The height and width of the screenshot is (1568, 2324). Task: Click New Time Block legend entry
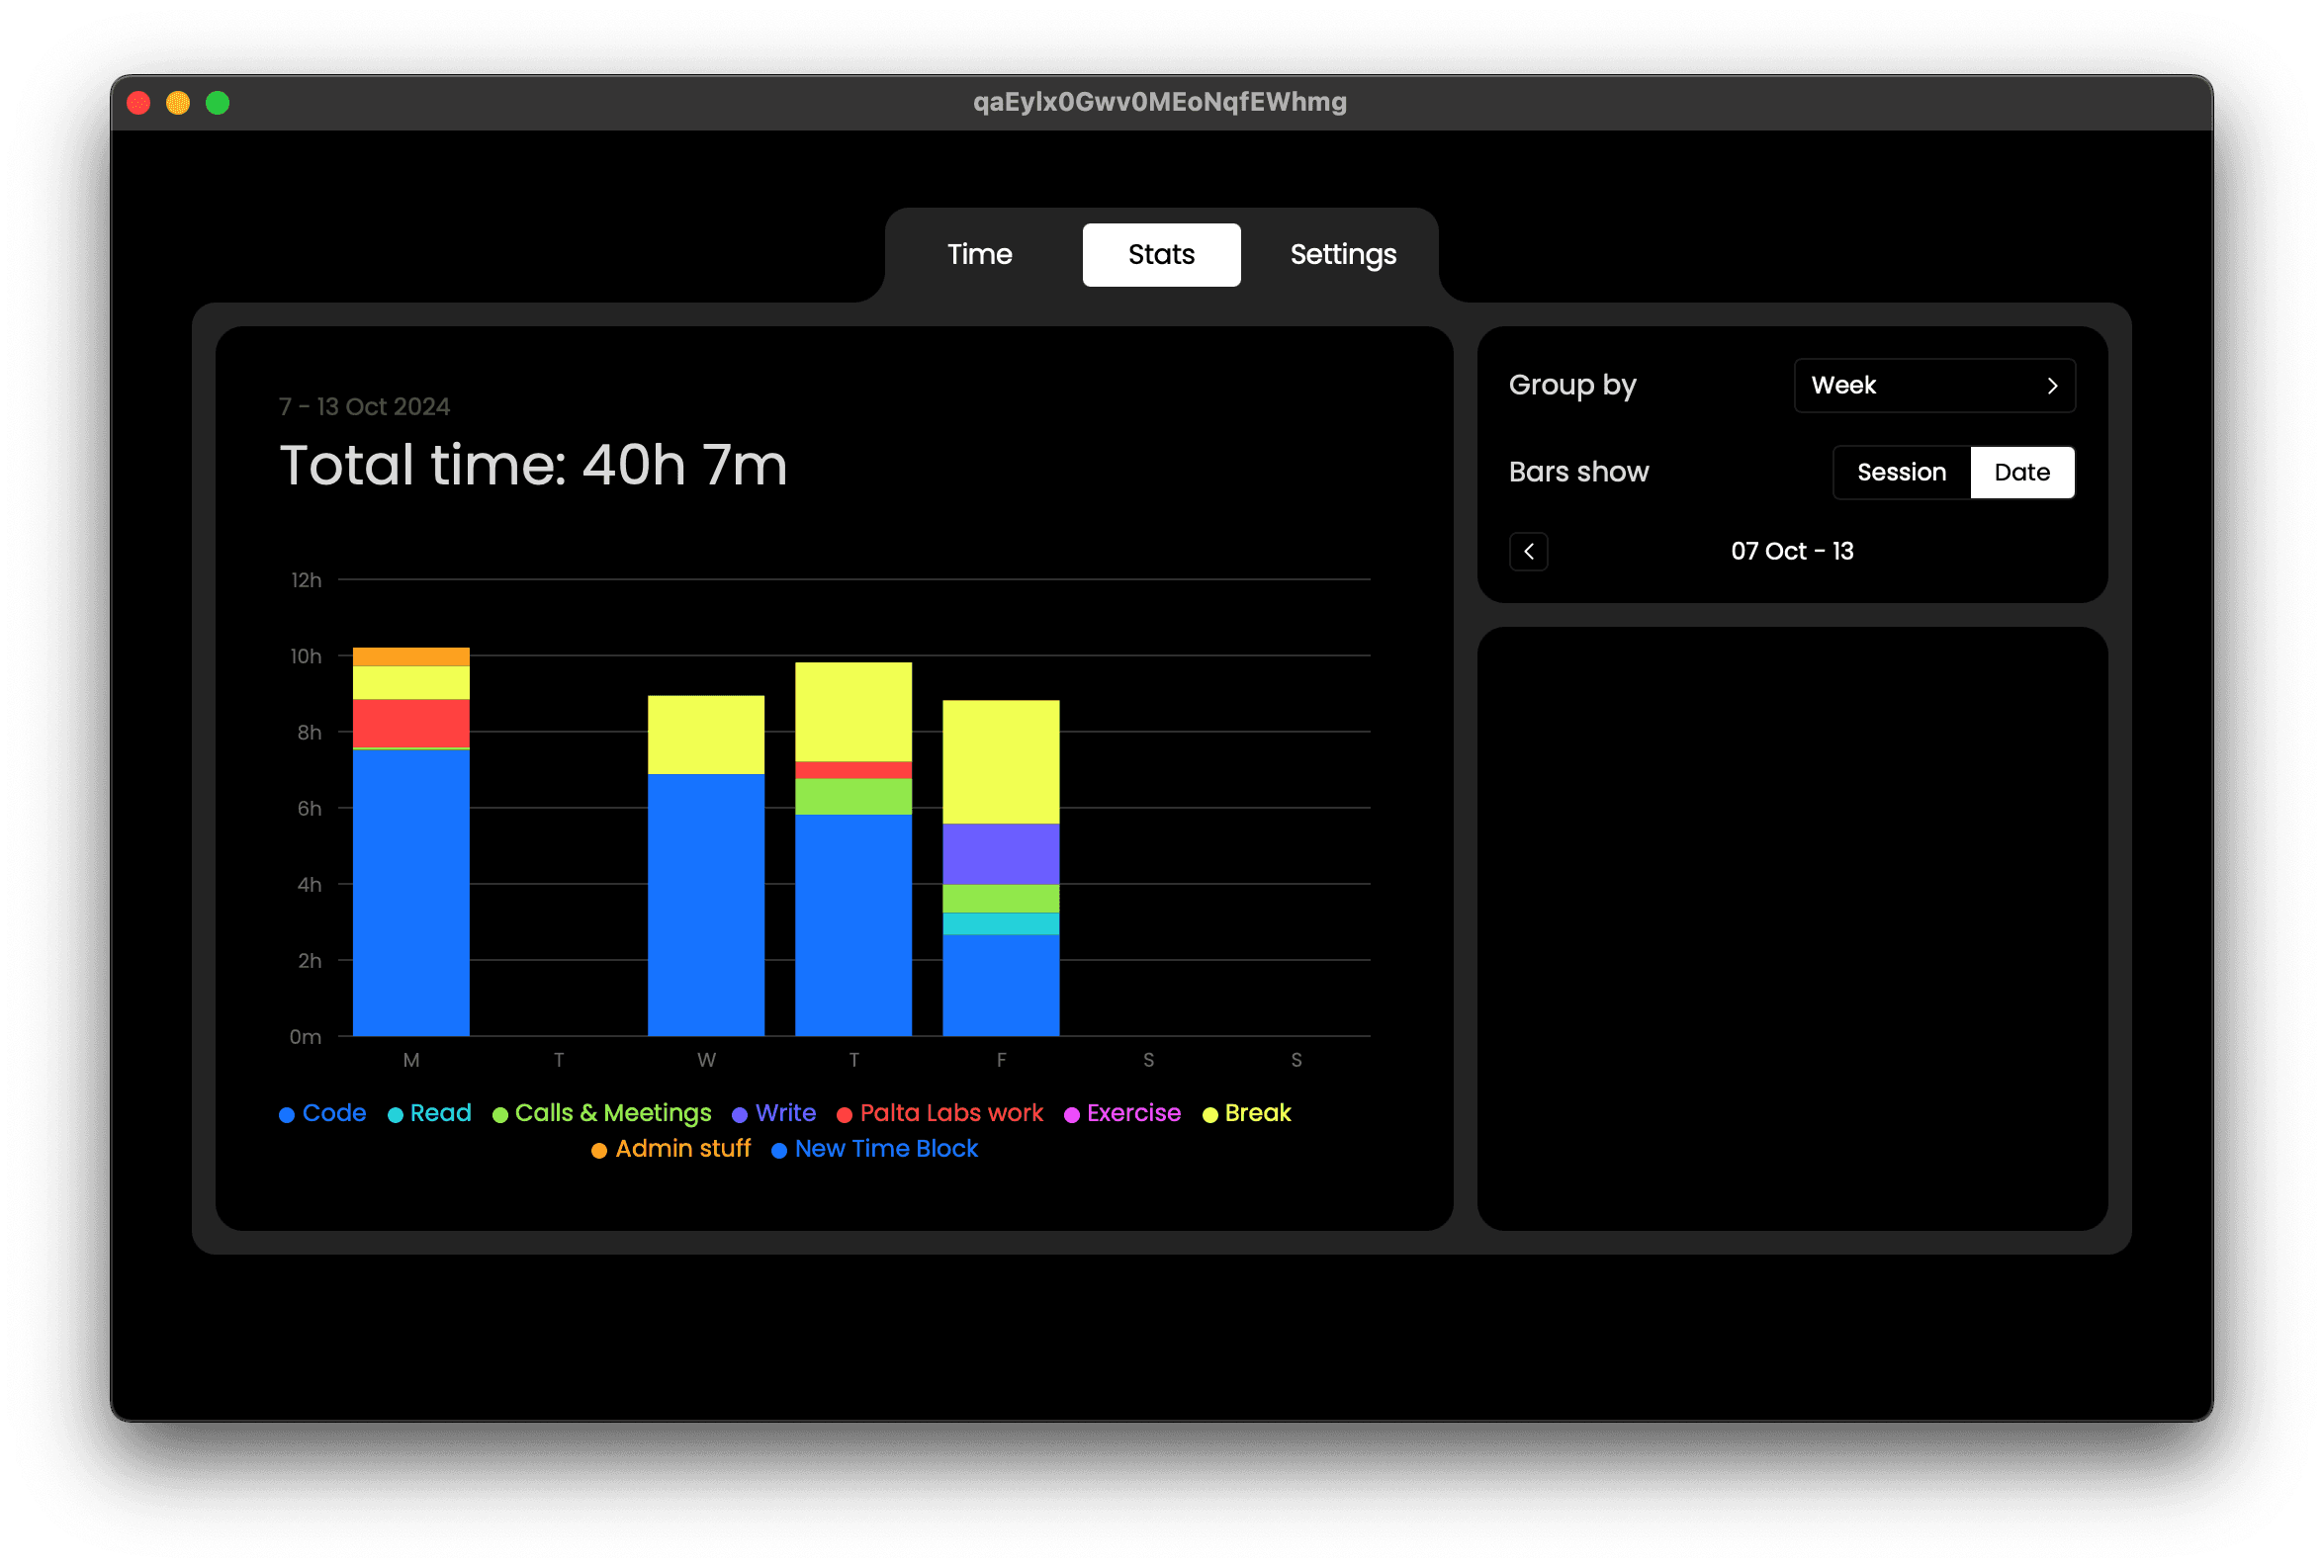tap(885, 1149)
